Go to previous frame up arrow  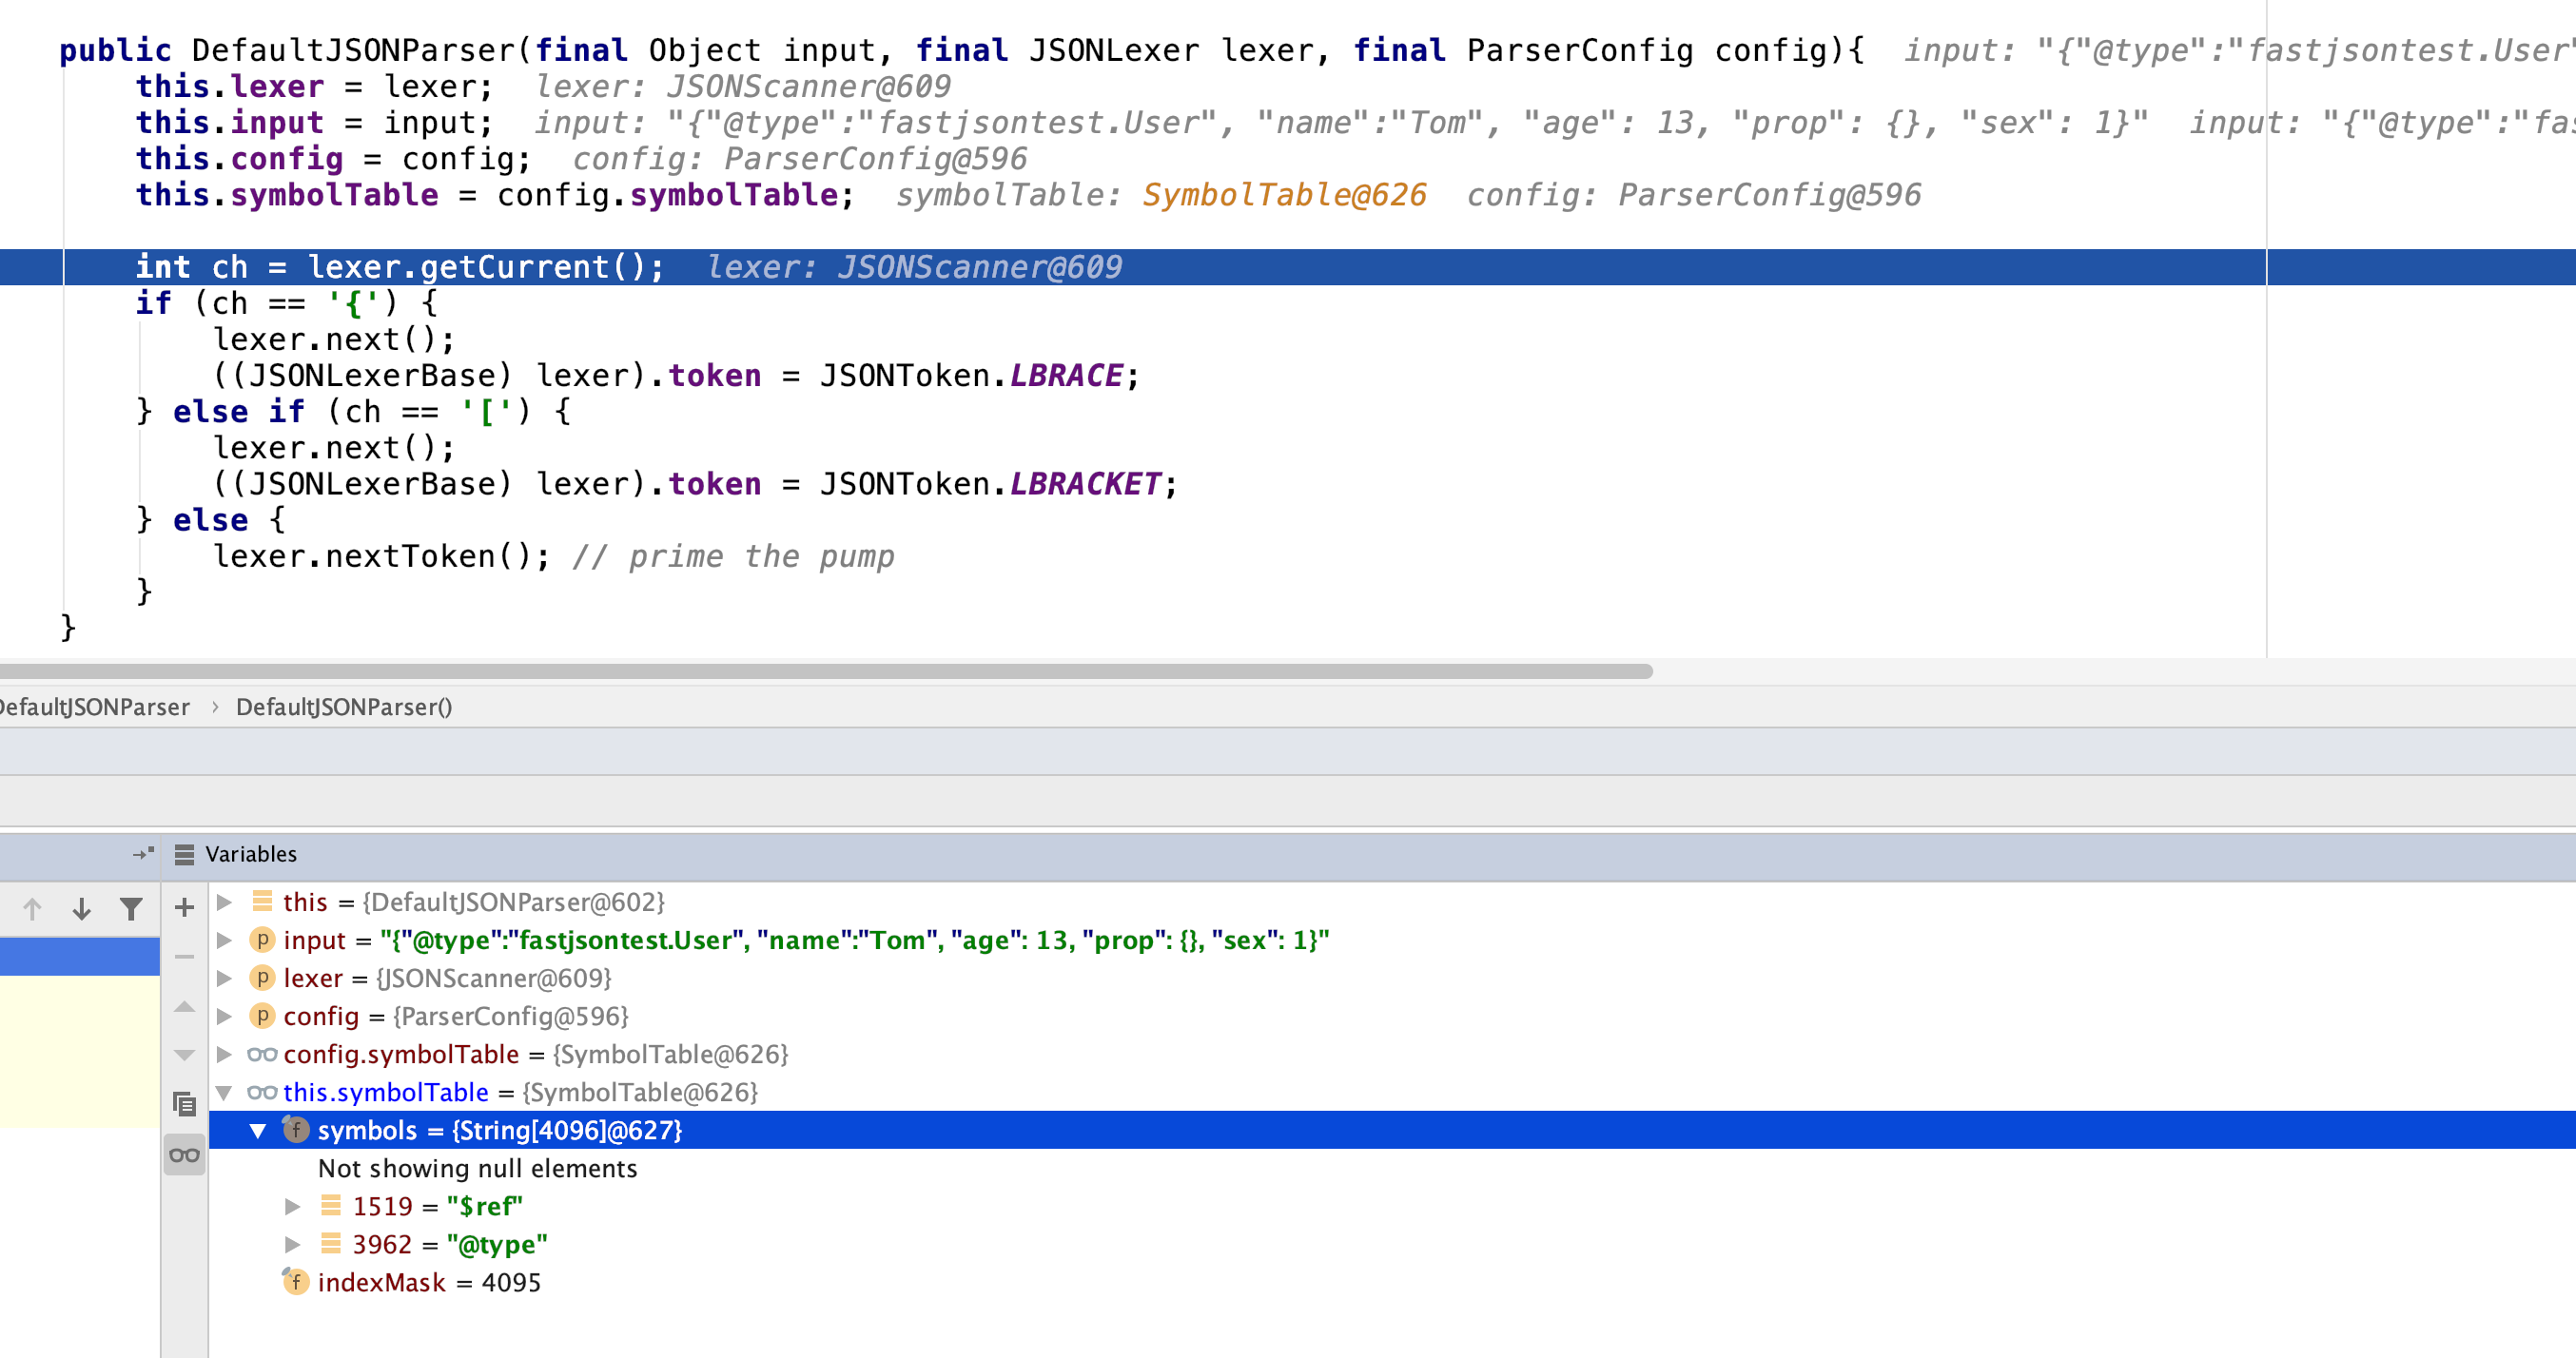32,908
